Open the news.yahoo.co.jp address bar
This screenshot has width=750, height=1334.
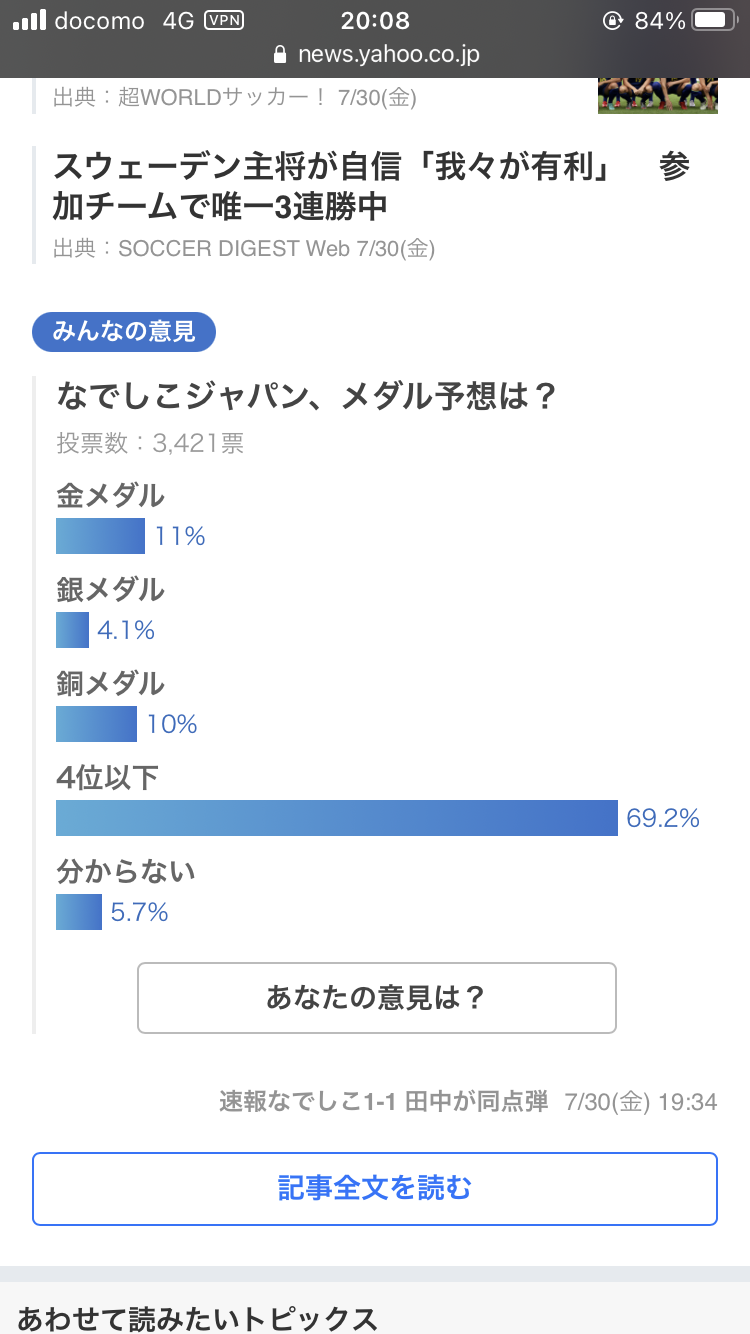click(x=388, y=54)
